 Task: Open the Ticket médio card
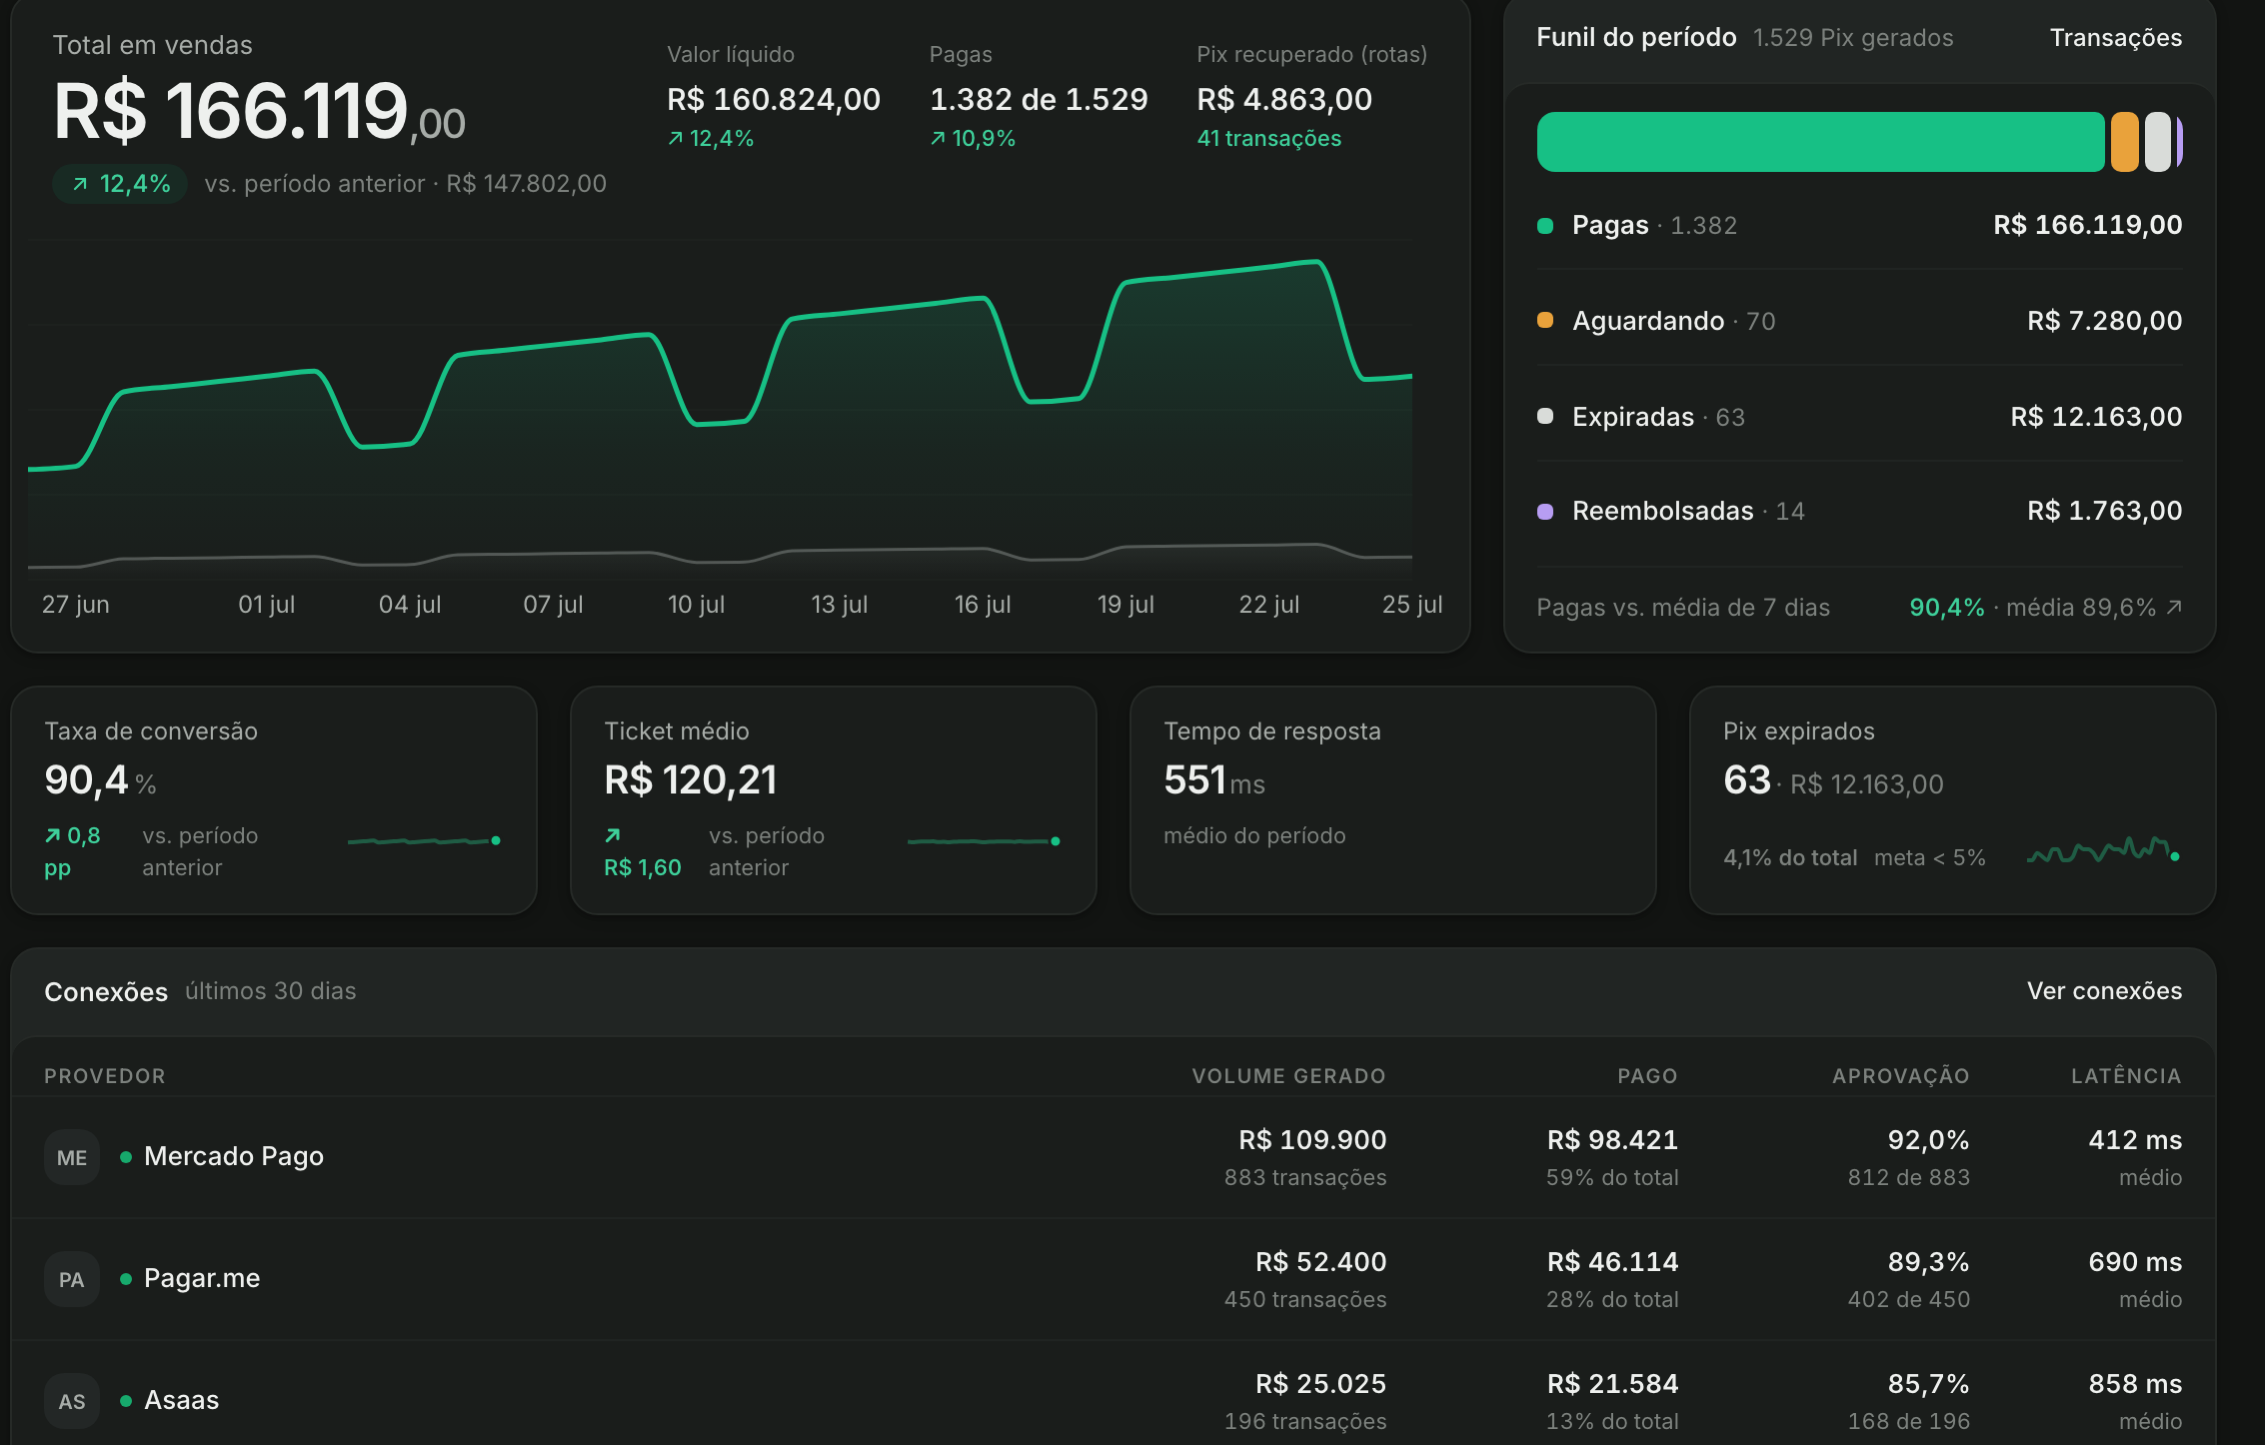833,800
